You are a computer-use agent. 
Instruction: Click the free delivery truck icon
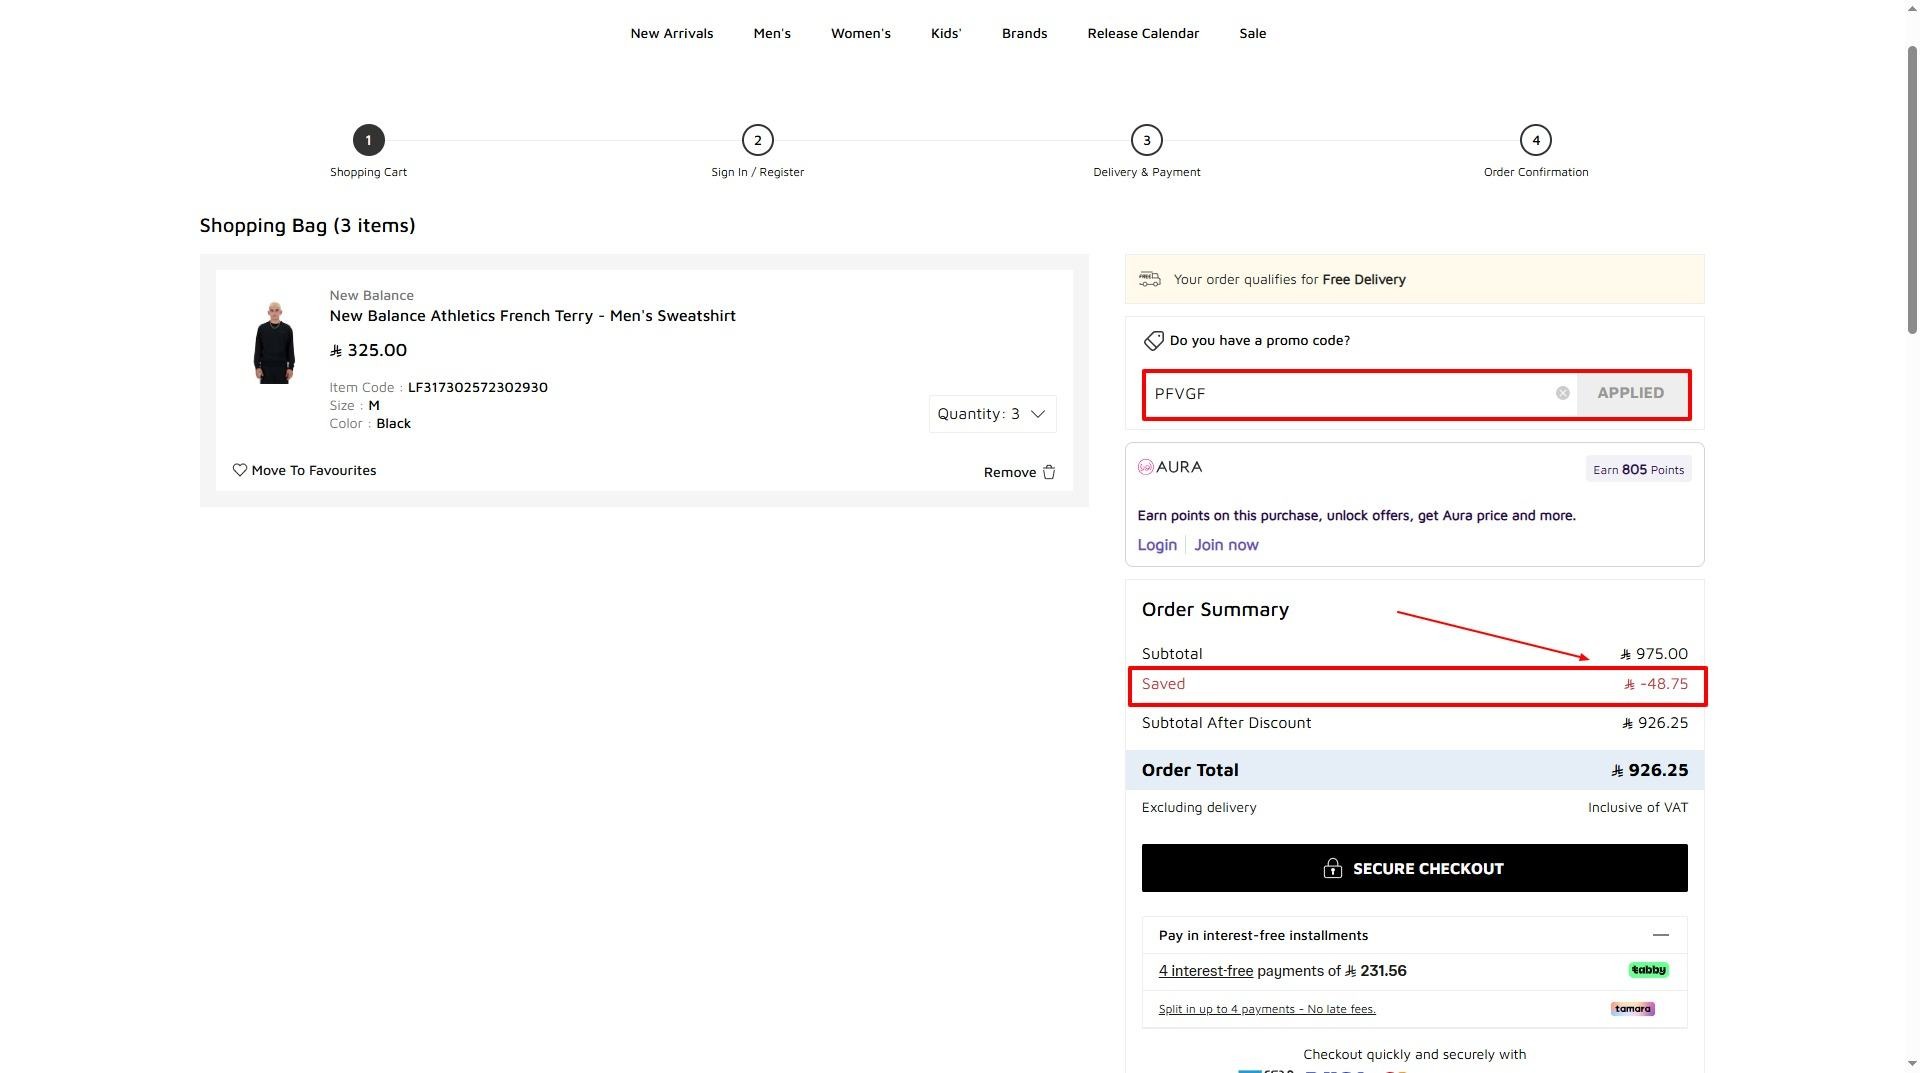(x=1149, y=279)
